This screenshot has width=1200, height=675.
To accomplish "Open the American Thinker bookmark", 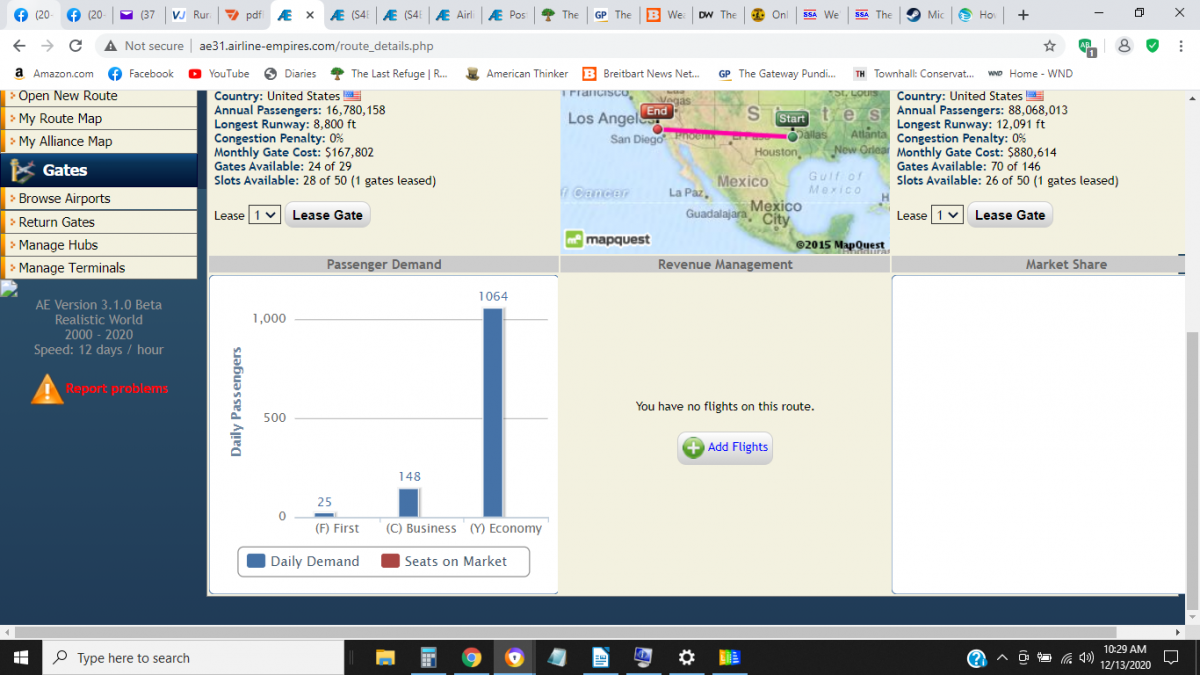I will [x=517, y=73].
